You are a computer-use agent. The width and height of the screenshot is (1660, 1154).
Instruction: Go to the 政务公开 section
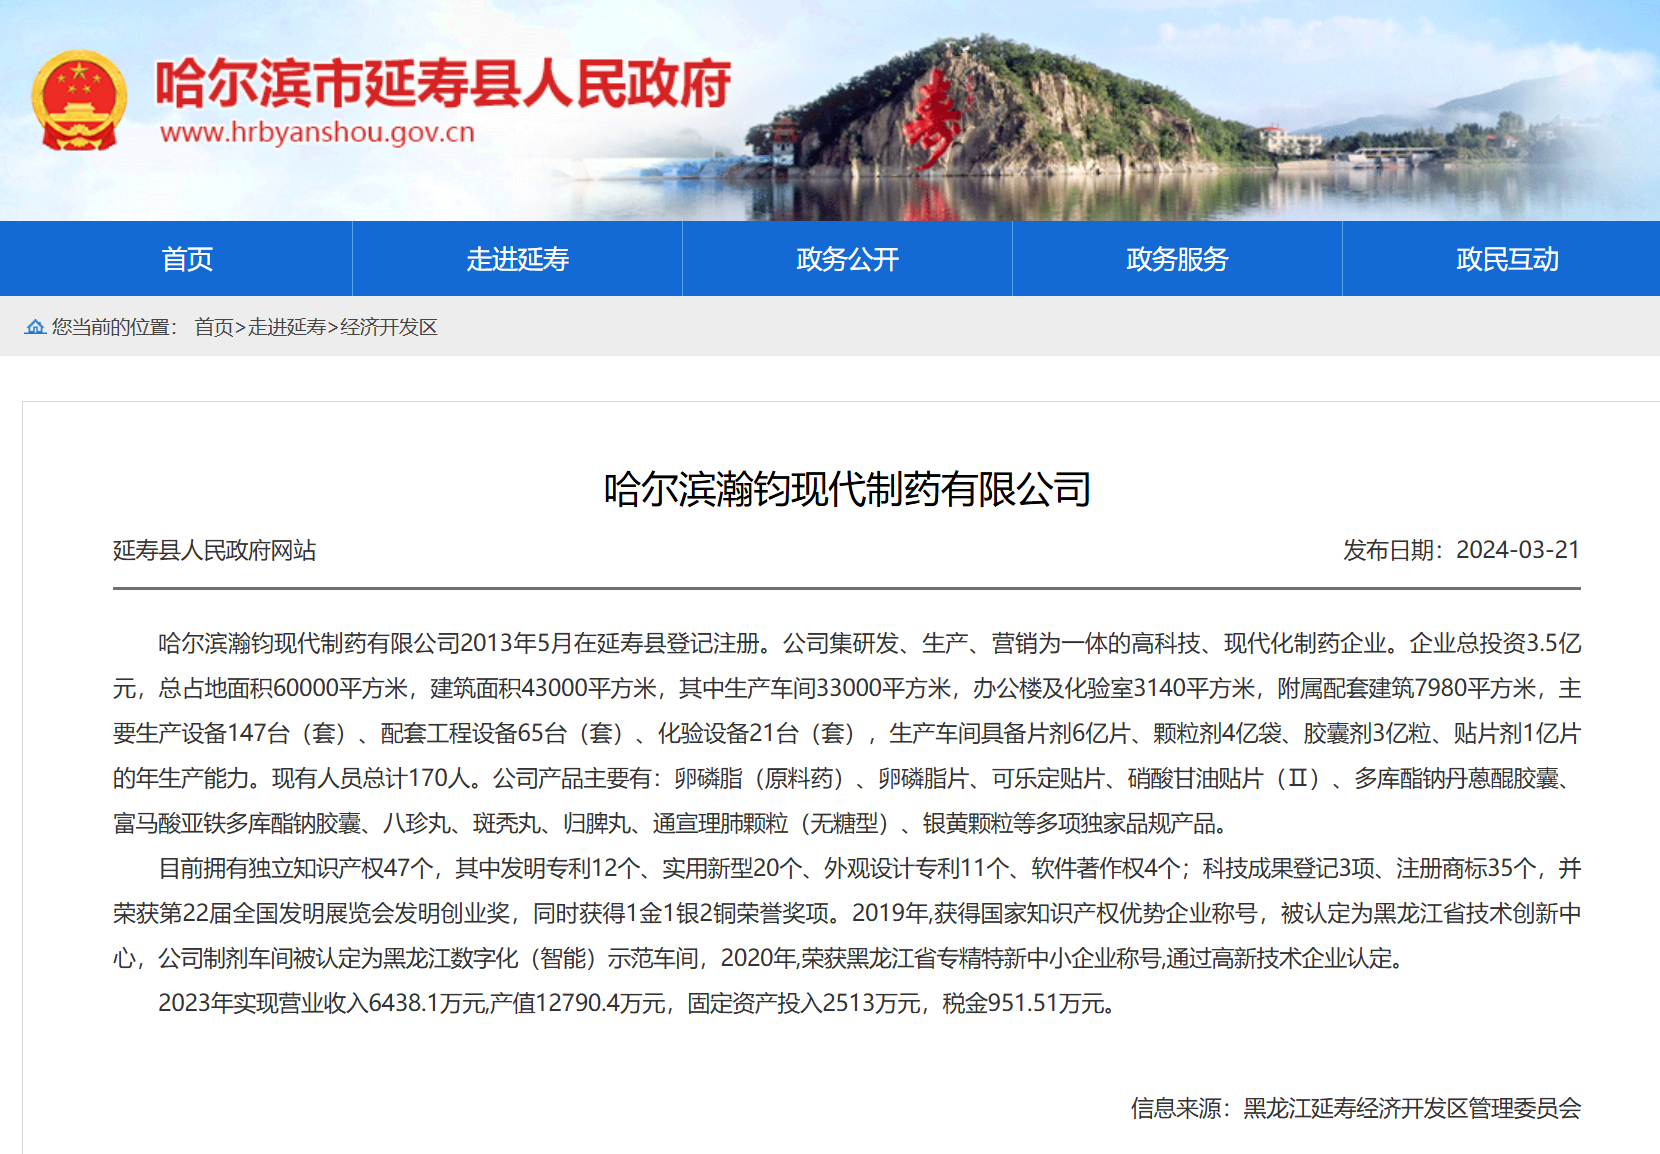pyautogui.click(x=847, y=259)
